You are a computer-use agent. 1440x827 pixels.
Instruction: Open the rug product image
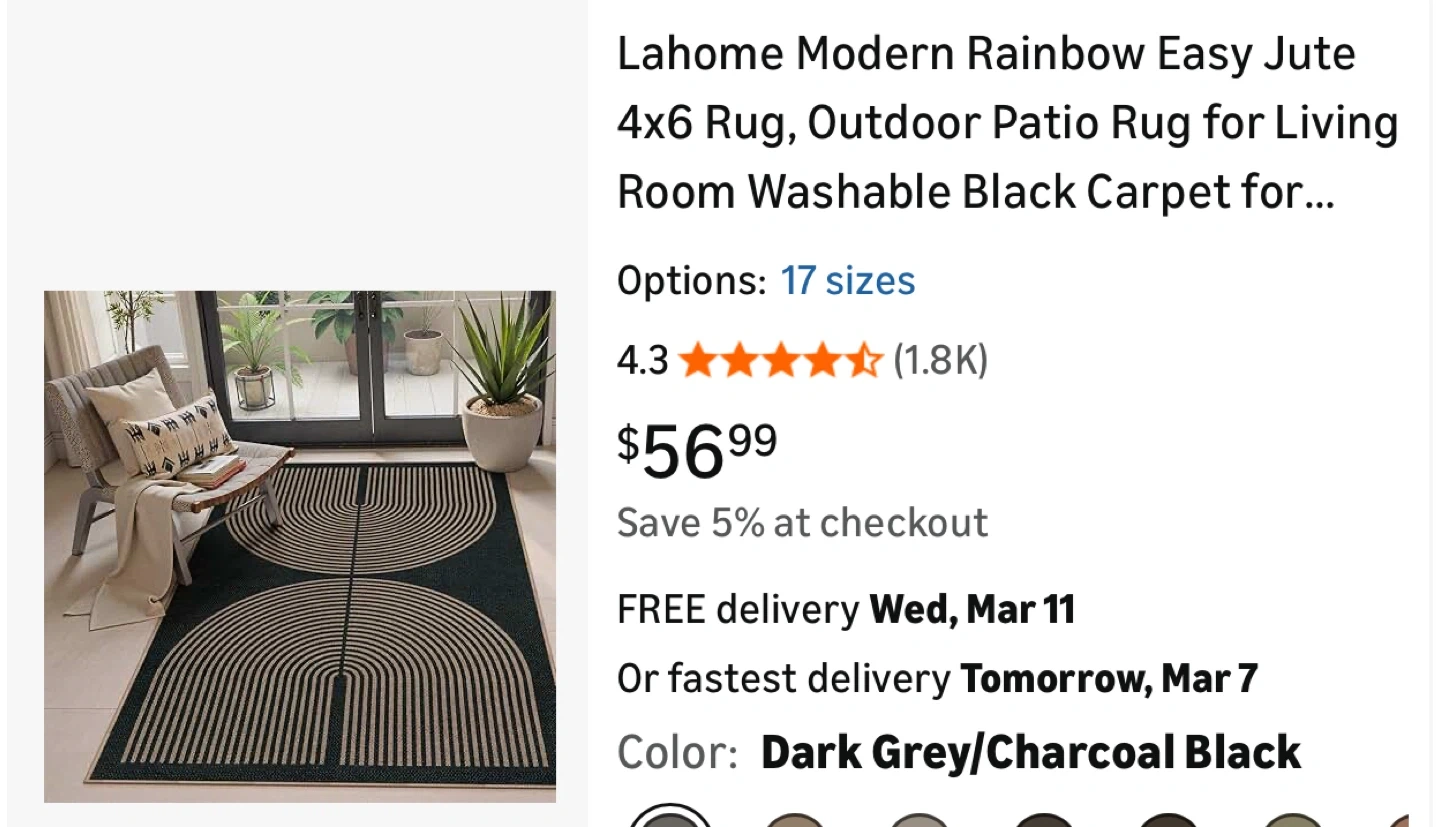[299, 546]
